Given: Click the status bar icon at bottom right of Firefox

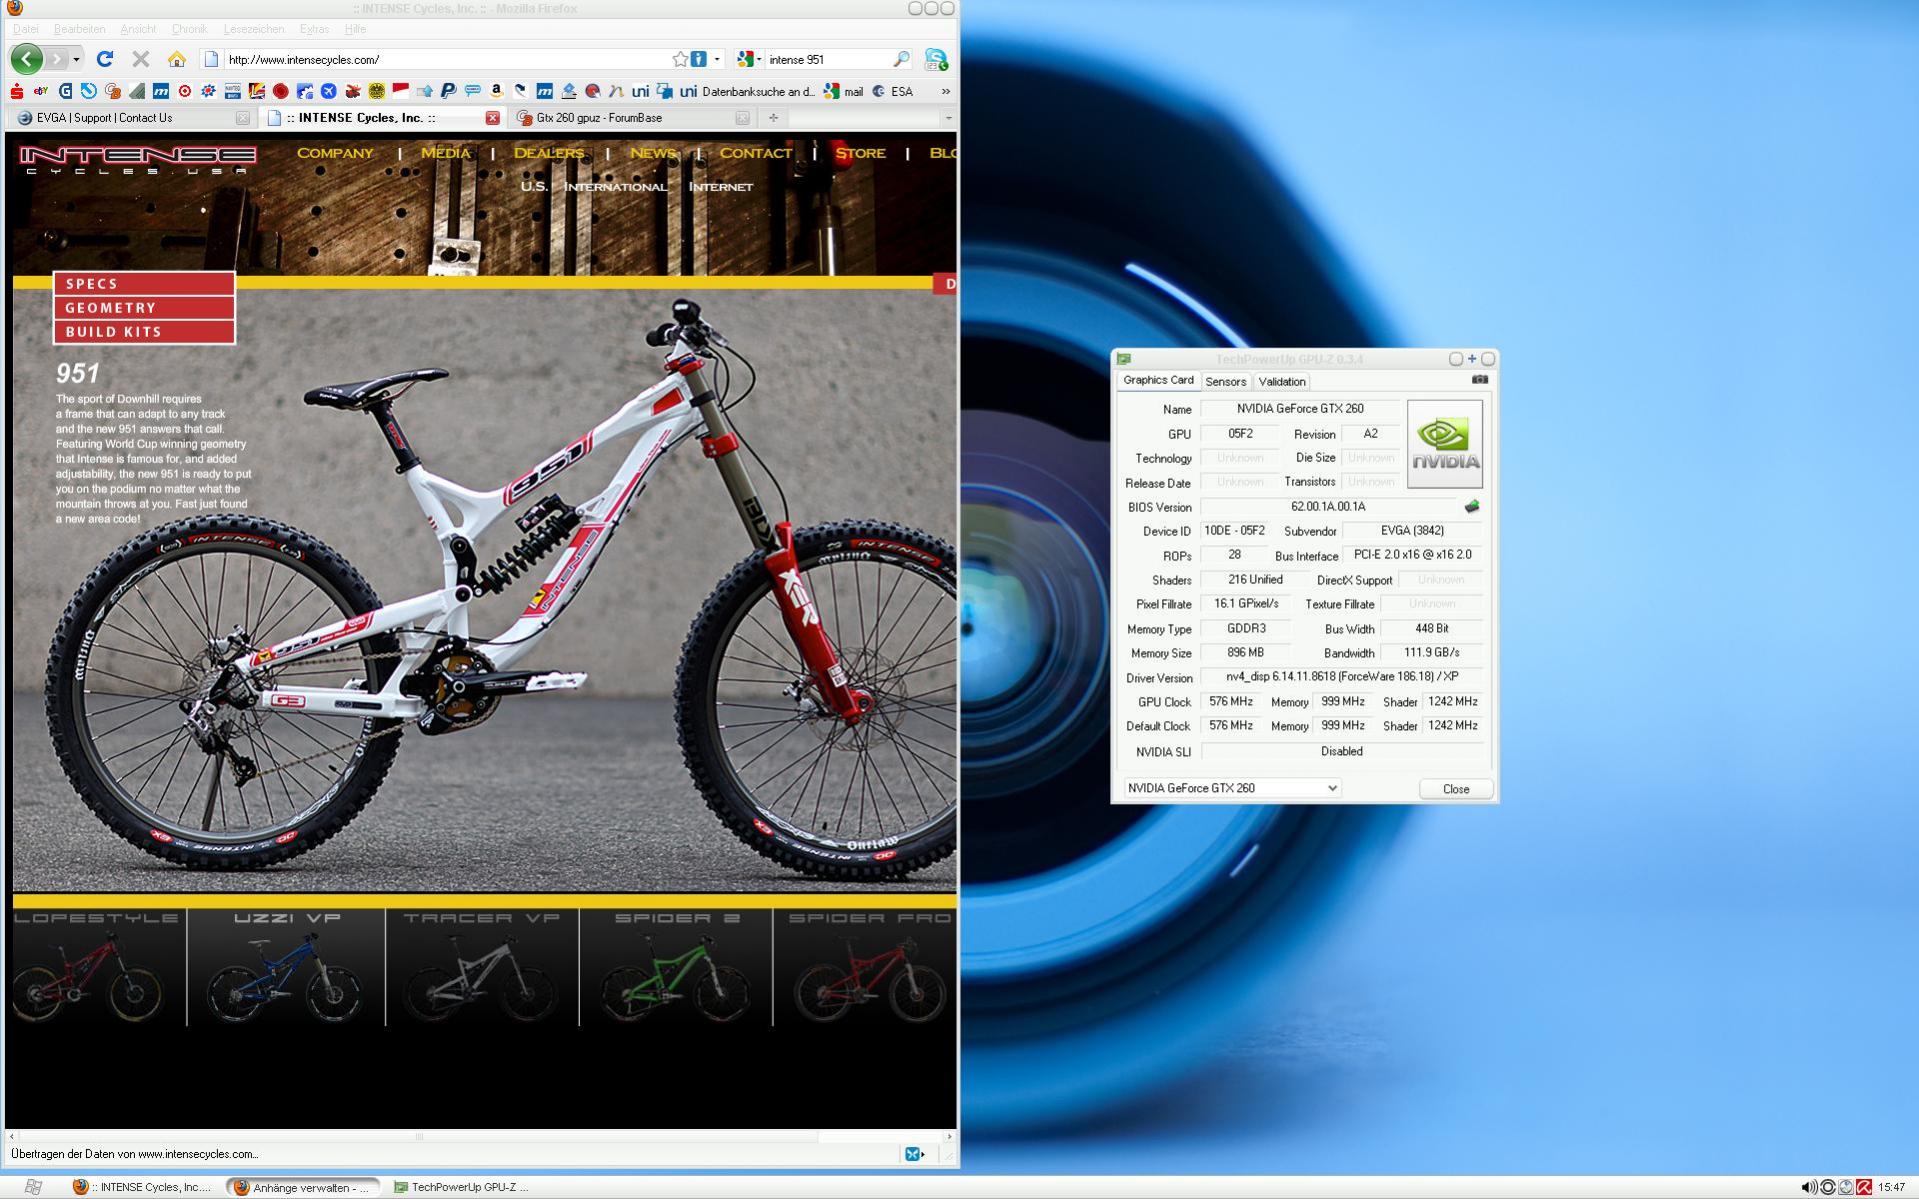Looking at the screenshot, I should tap(914, 1154).
